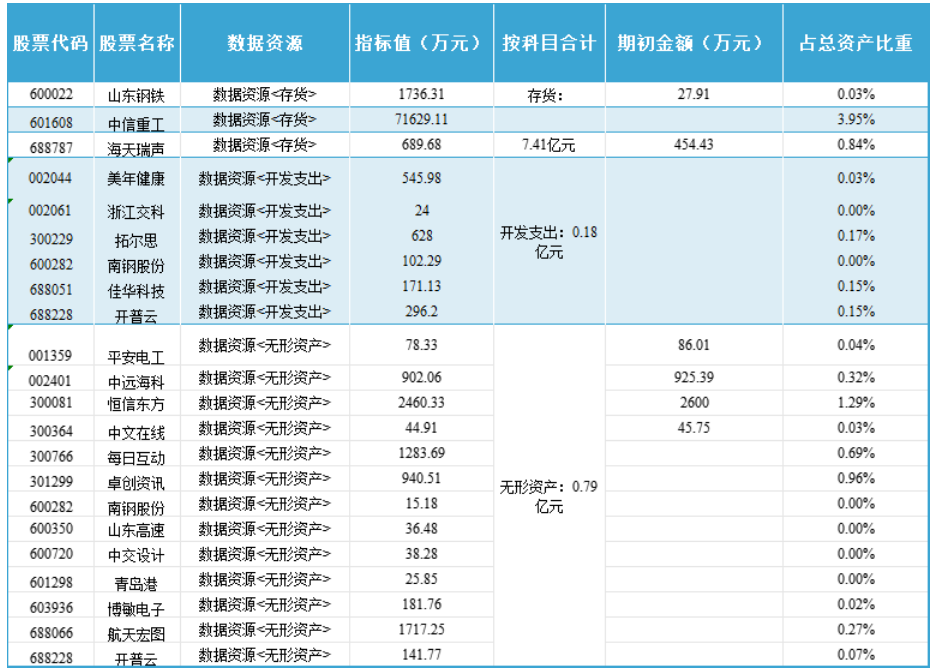
Task: Select the 454.43 opening amount cell
Action: [x=693, y=145]
